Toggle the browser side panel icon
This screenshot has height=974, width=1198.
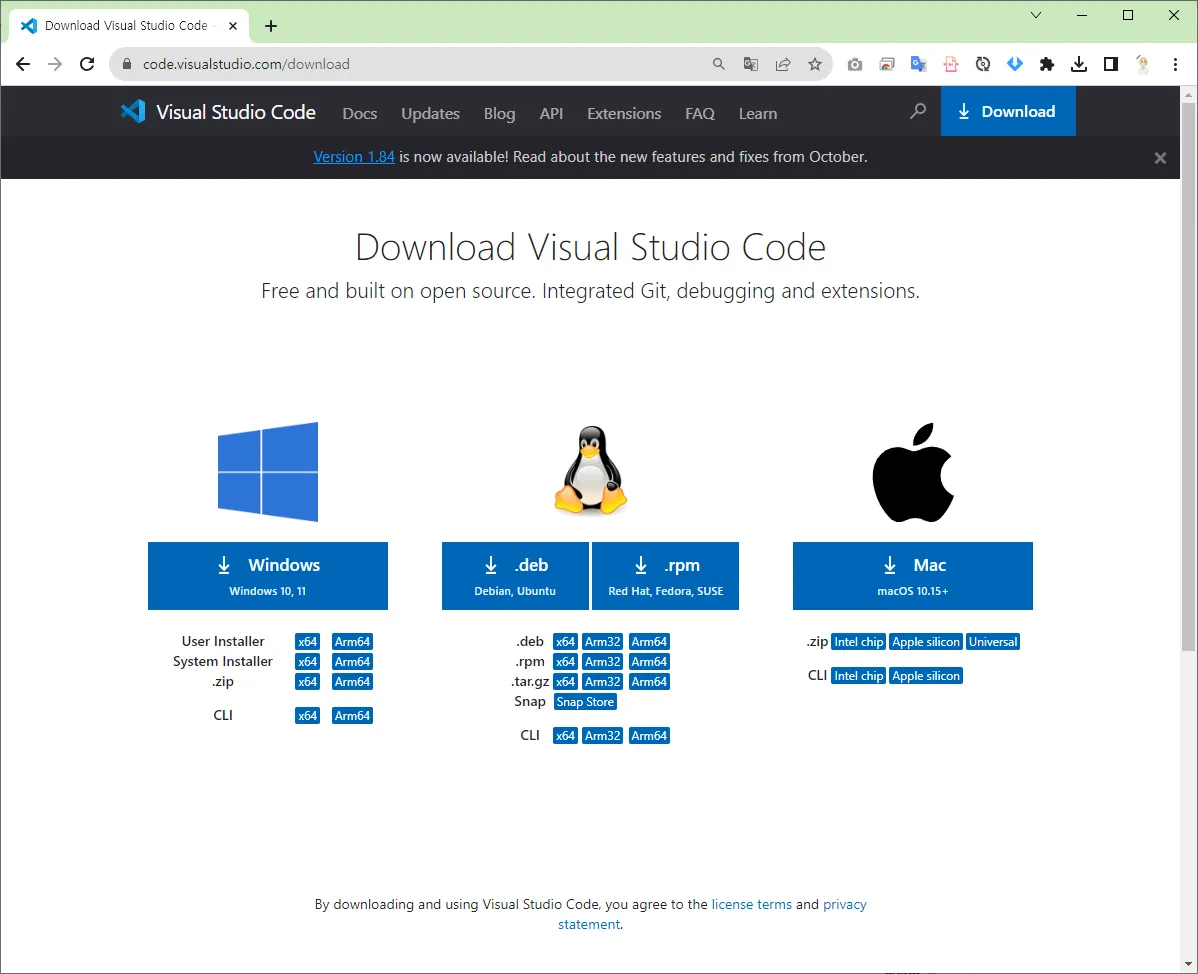(x=1111, y=64)
